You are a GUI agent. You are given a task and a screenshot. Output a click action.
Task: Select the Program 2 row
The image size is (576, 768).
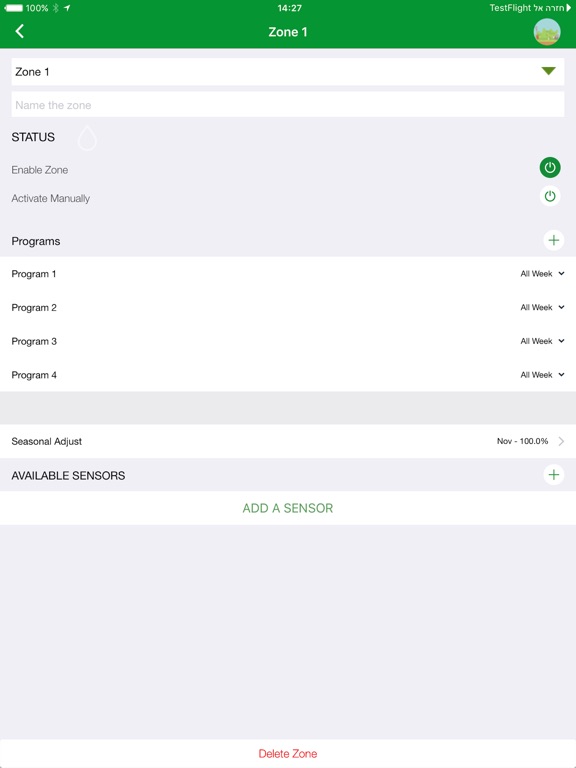288,308
